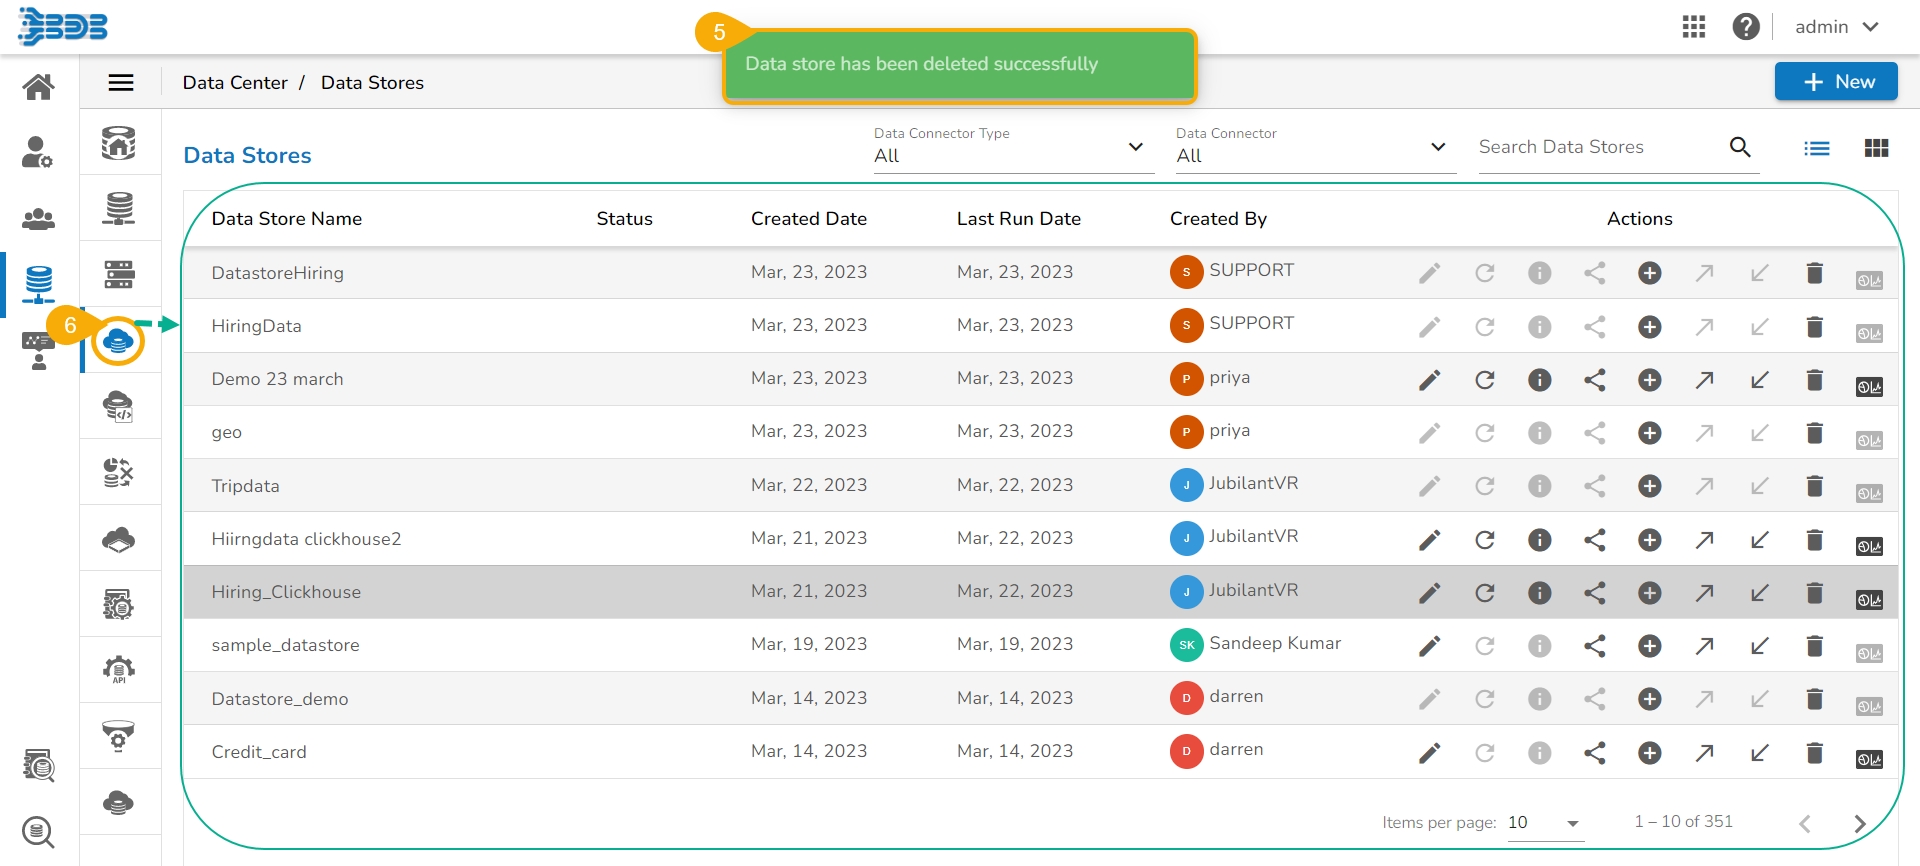Open the help question mark icon
Image resolution: width=1920 pixels, height=866 pixels.
[x=1745, y=27]
